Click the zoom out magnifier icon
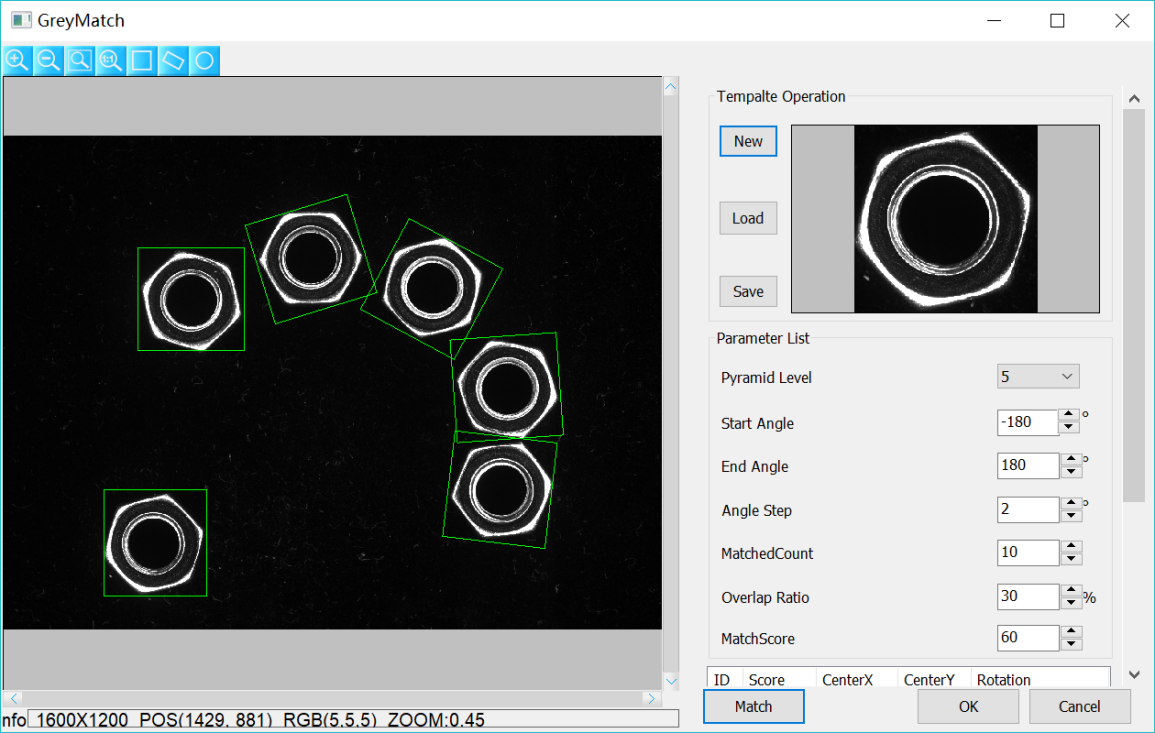The image size is (1155, 733). [48, 61]
